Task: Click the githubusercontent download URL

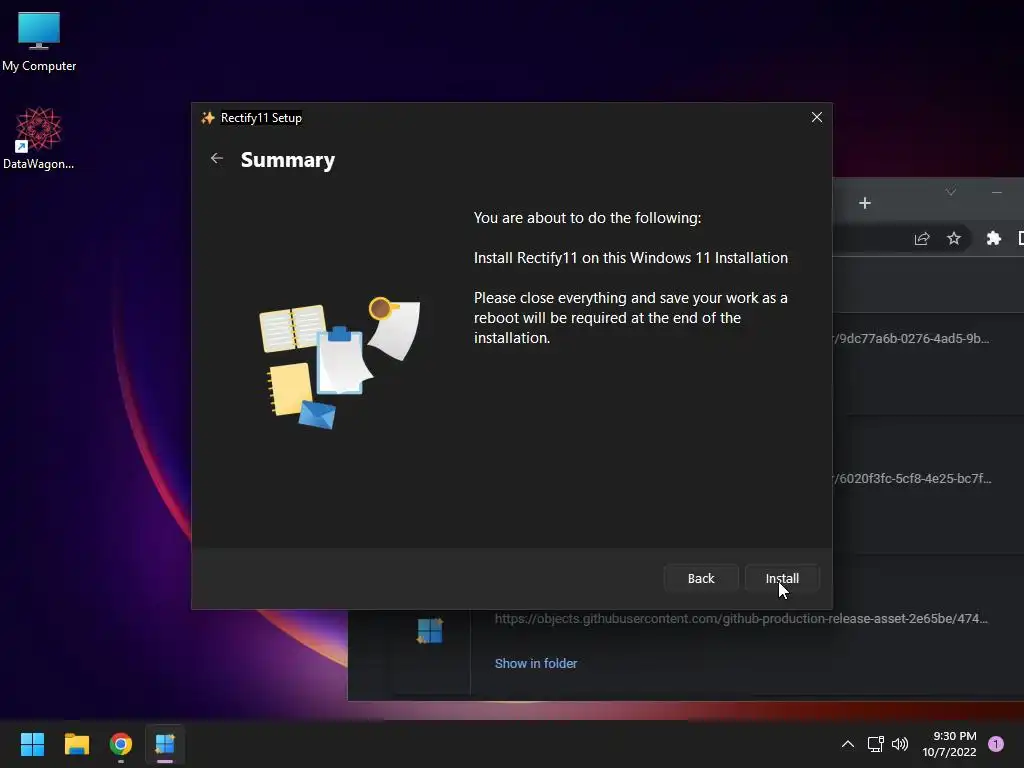Action: coord(741,618)
